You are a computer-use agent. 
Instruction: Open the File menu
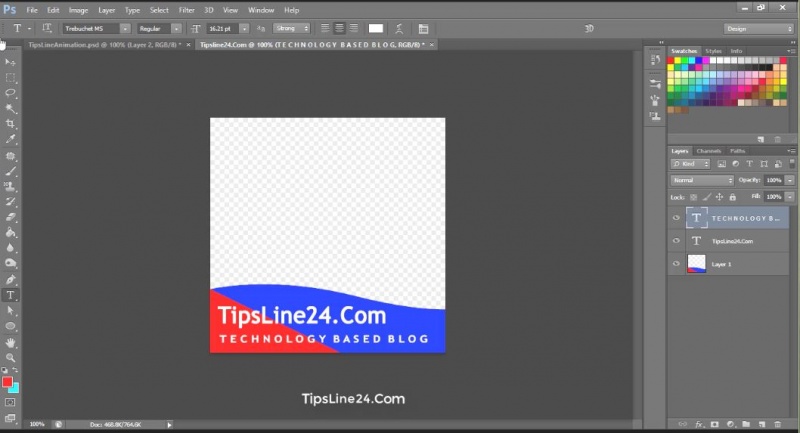click(32, 10)
